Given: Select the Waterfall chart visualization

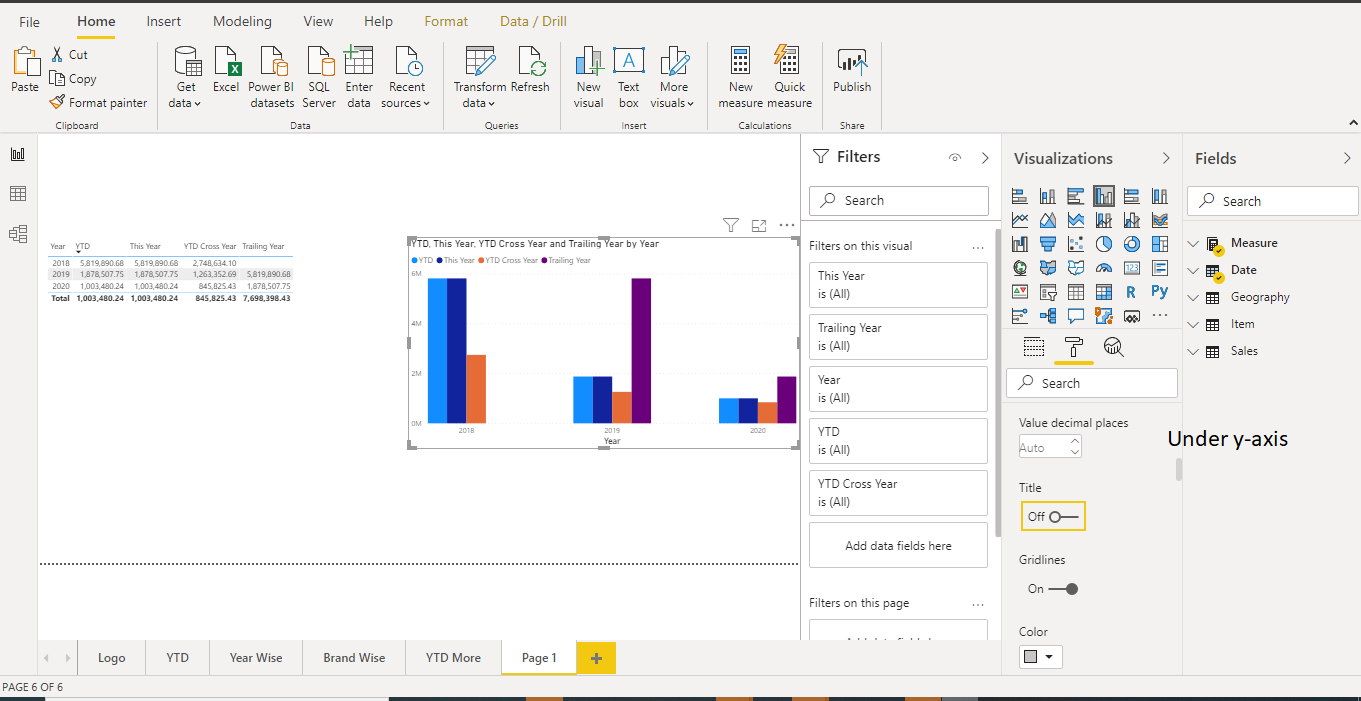Looking at the screenshot, I should [x=1020, y=244].
